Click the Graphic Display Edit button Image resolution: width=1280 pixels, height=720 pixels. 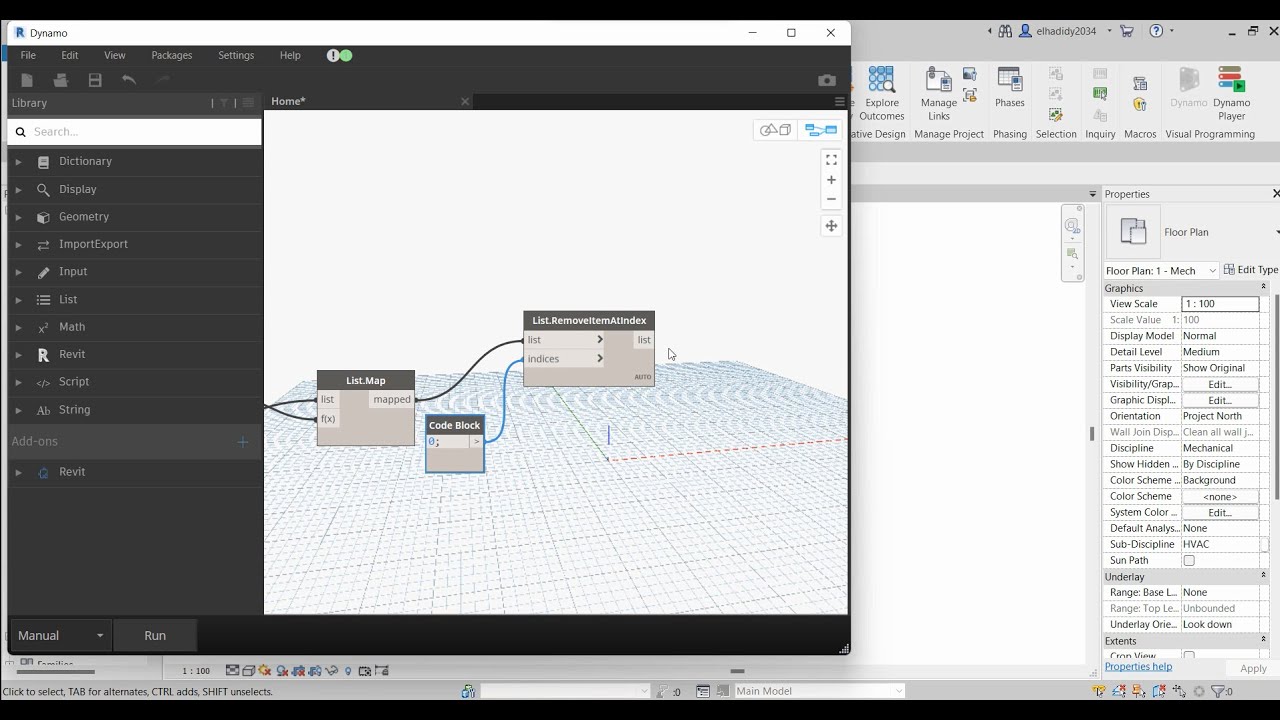(1220, 400)
